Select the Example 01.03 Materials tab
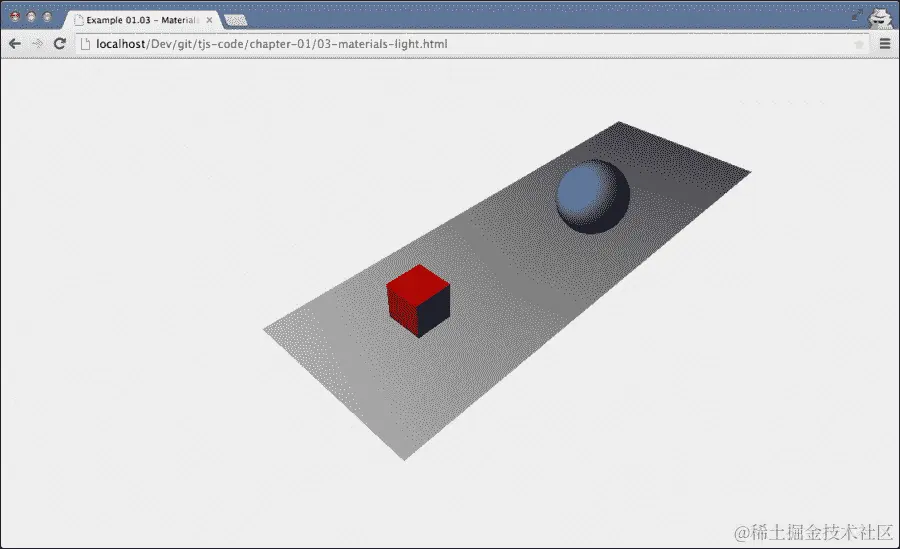Image resolution: width=900 pixels, height=549 pixels. pyautogui.click(x=142, y=20)
